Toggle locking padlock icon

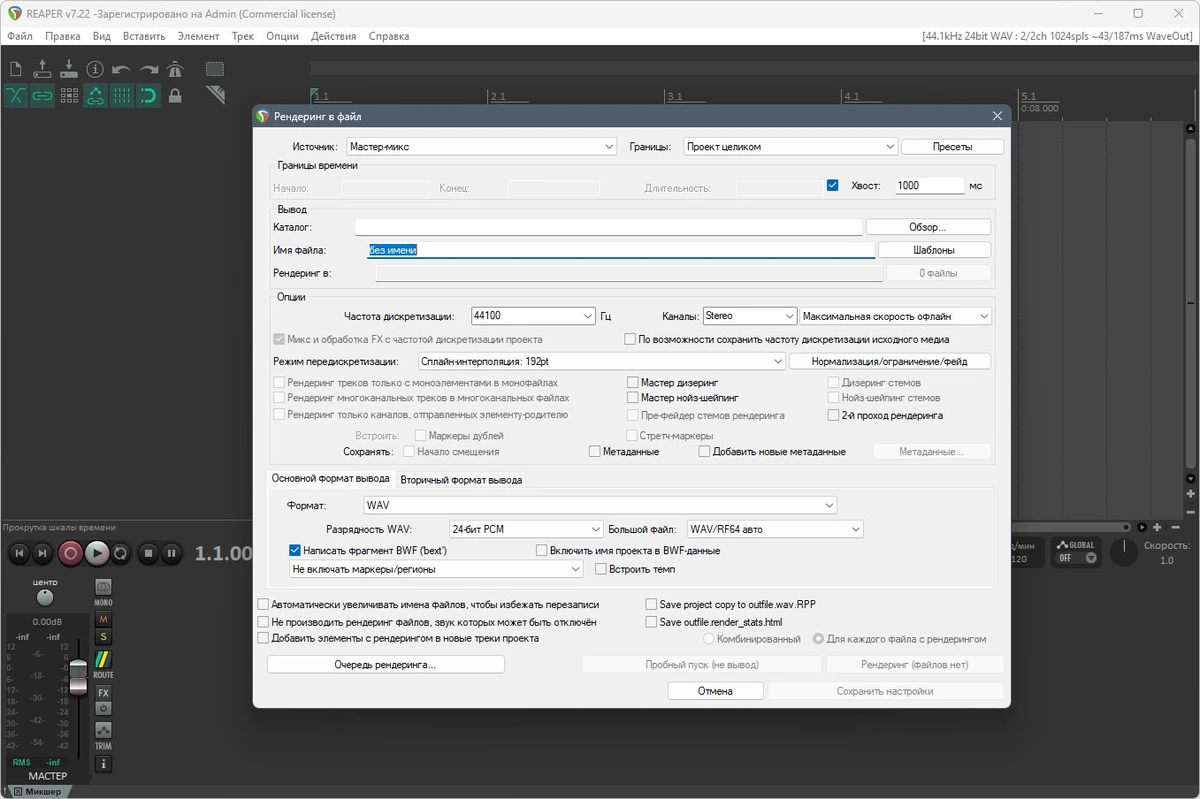(175, 95)
